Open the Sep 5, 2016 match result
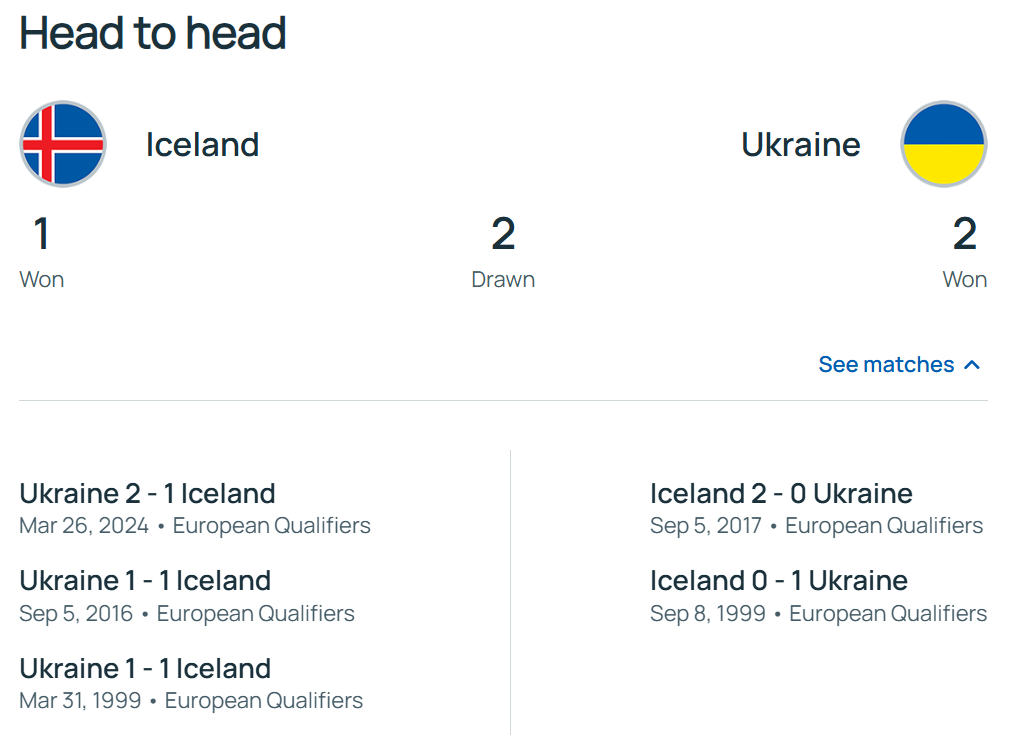This screenshot has width=1017, height=746. 145,581
